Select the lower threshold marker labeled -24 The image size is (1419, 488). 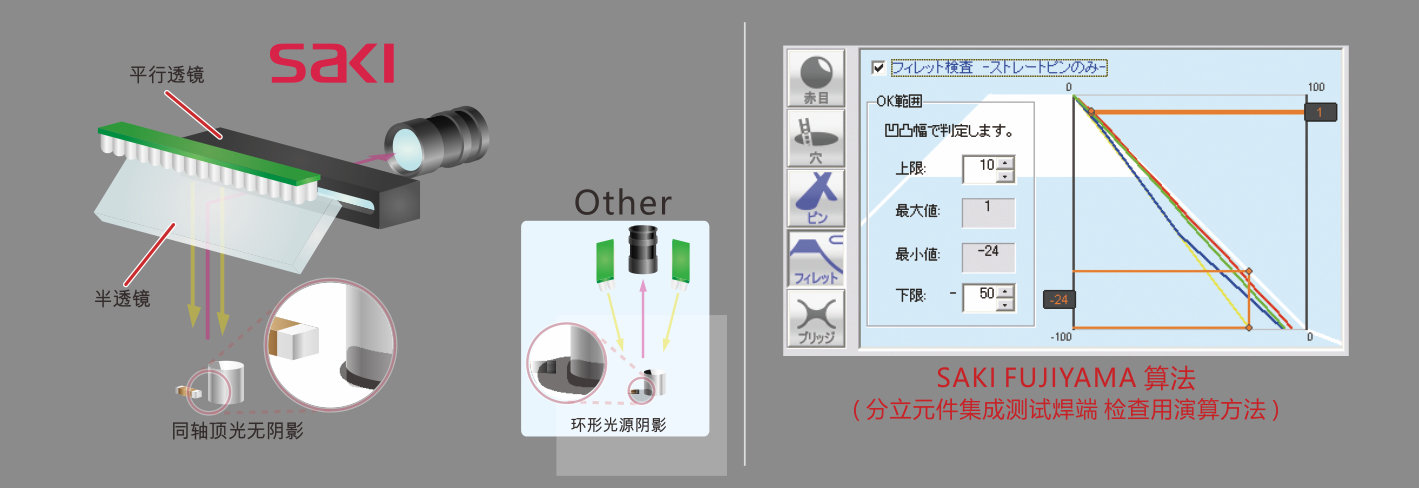pos(1058,298)
